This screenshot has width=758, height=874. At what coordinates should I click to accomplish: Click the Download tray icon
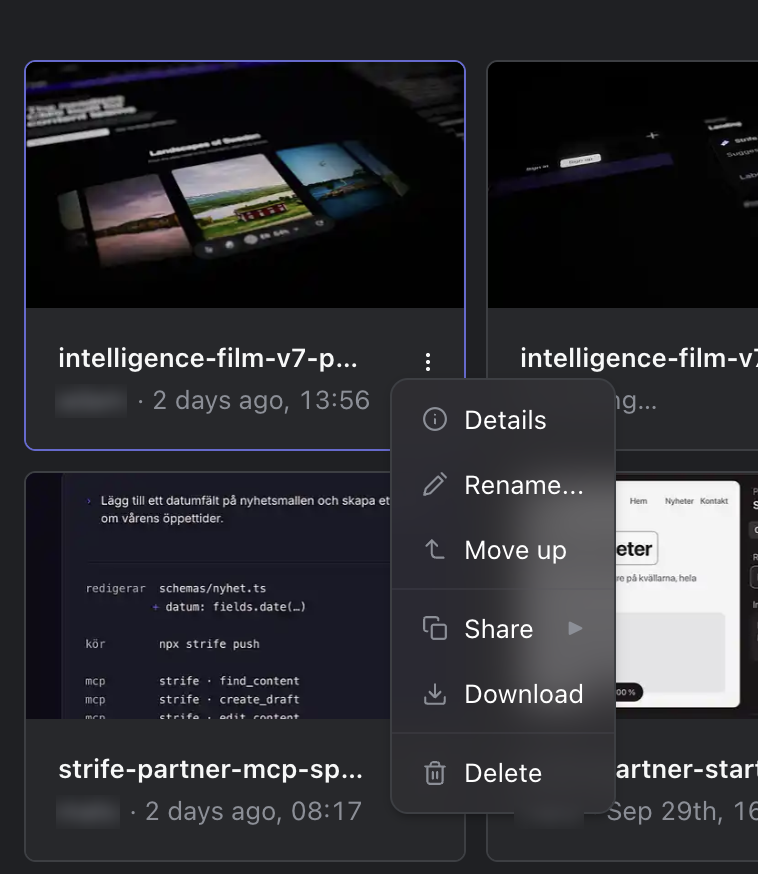(x=435, y=694)
